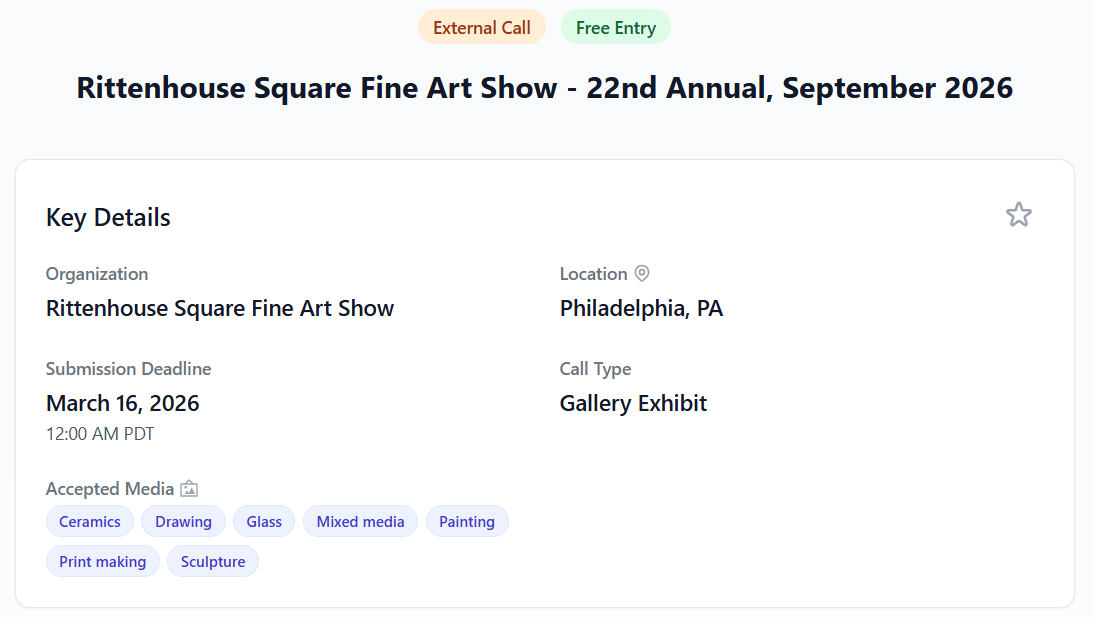The image size is (1093, 617).
Task: Click the Glass media tag
Action: coord(263,521)
